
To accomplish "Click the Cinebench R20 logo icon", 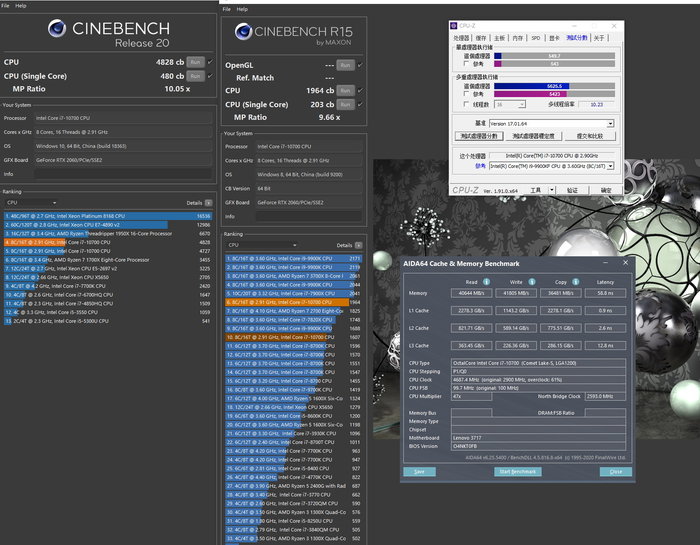I will coord(57,28).
